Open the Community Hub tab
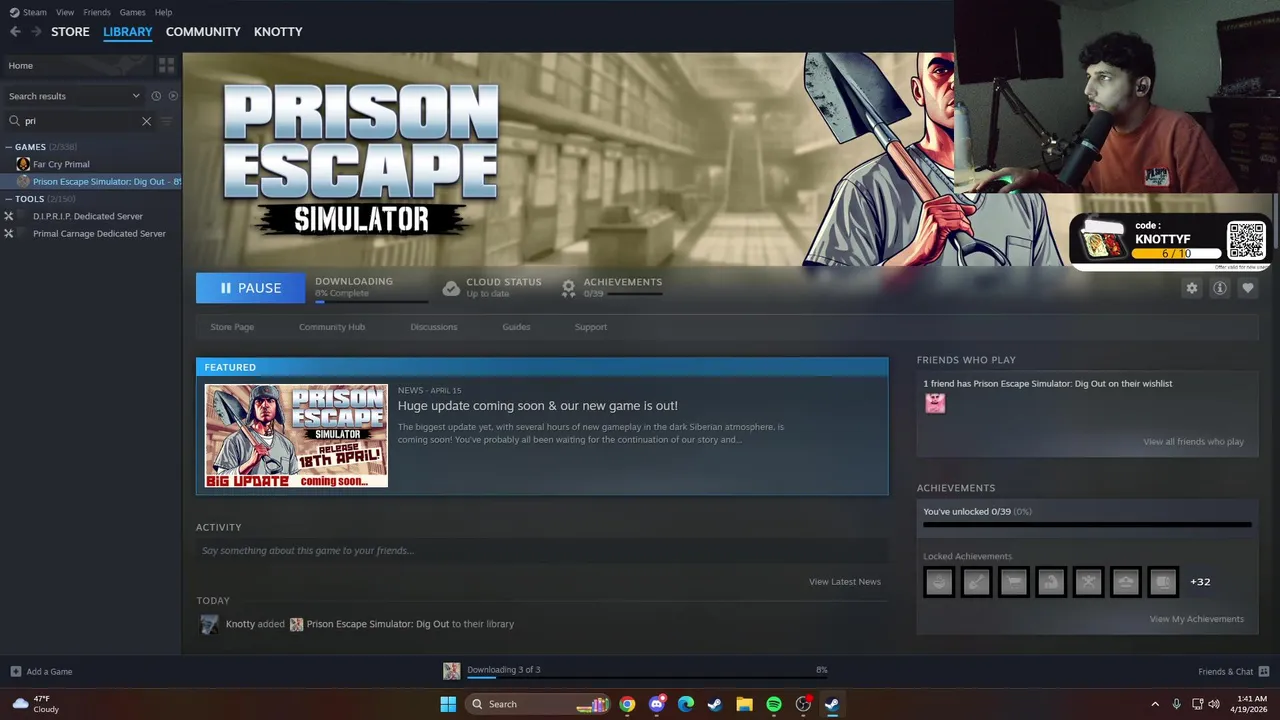This screenshot has height=720, width=1280. pos(332,327)
